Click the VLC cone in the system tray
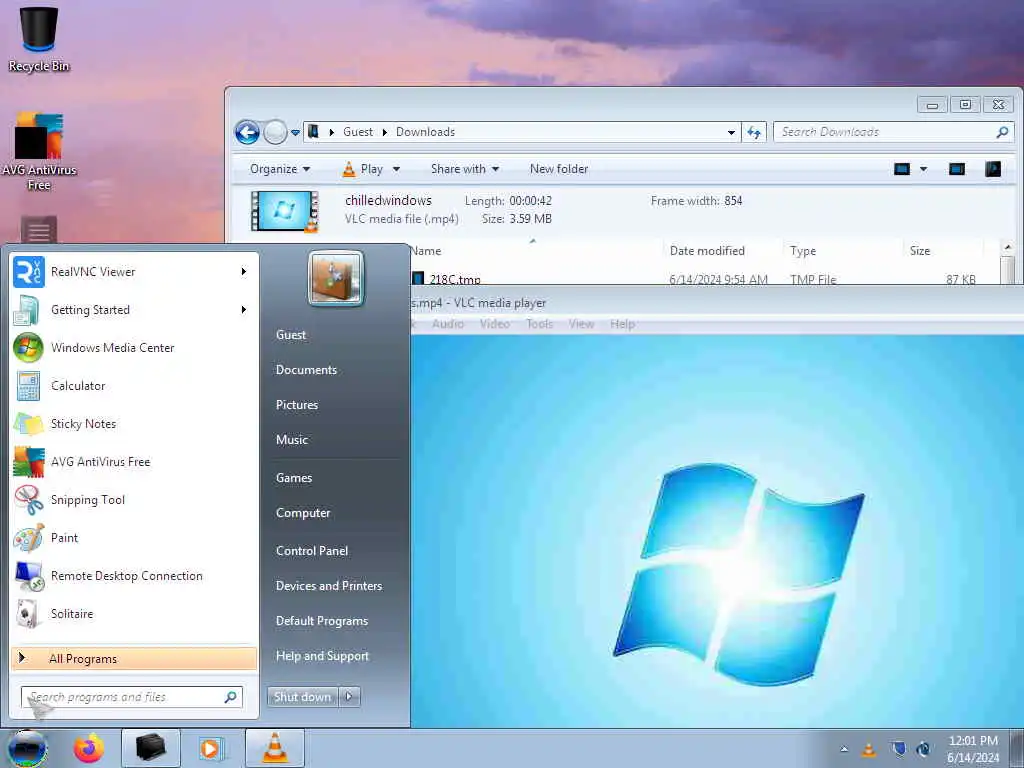Viewport: 1024px width, 768px height. tap(869, 750)
